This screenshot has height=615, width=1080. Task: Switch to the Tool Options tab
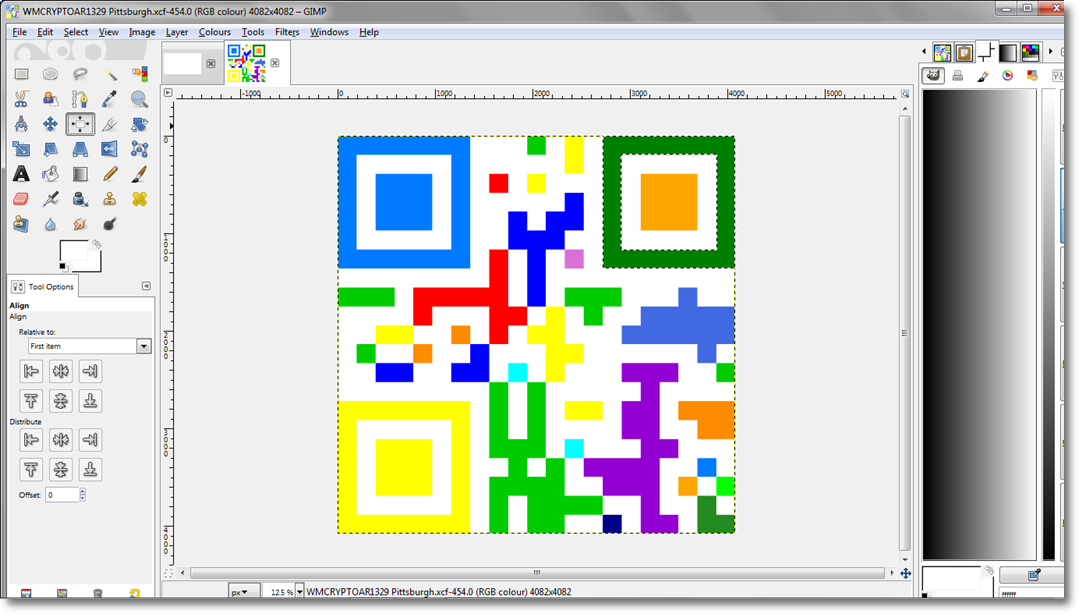pos(43,286)
